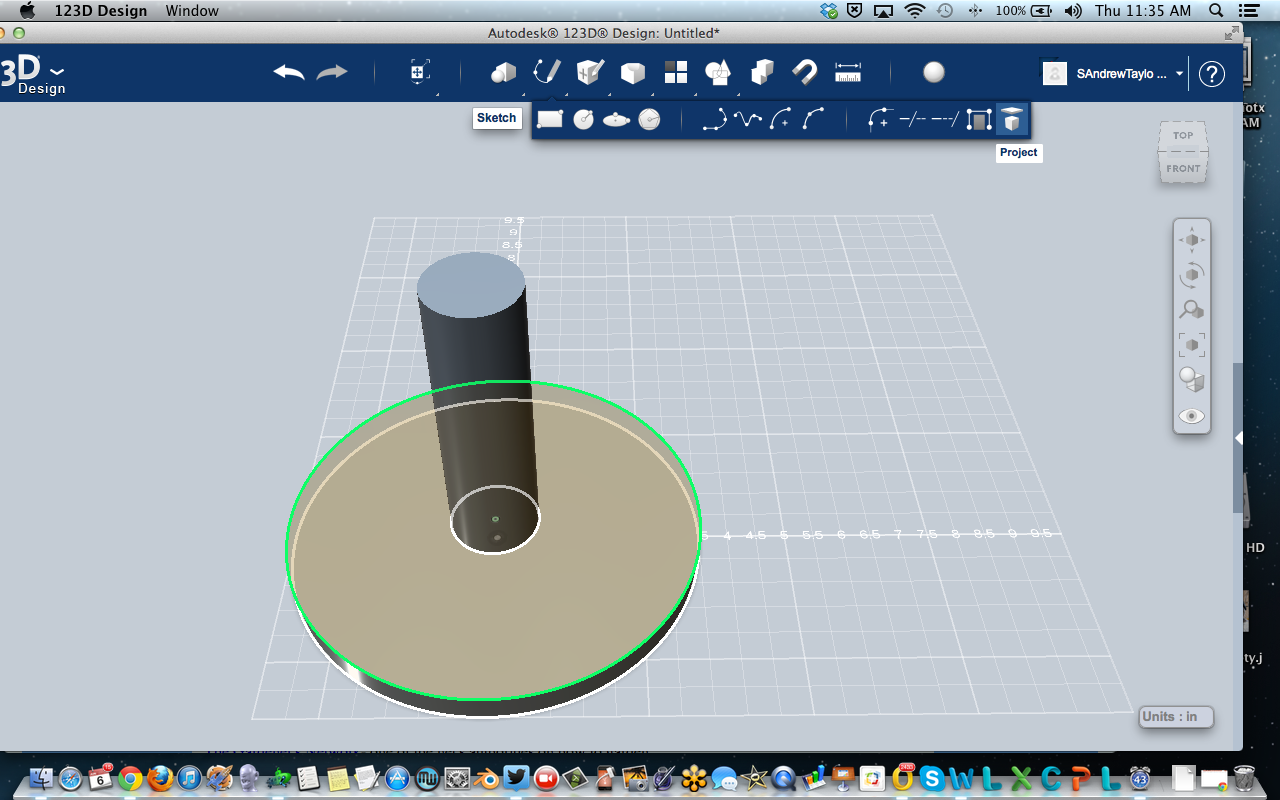Expand the 3D Design application menu chevron
This screenshot has height=800, width=1280.
(x=57, y=74)
